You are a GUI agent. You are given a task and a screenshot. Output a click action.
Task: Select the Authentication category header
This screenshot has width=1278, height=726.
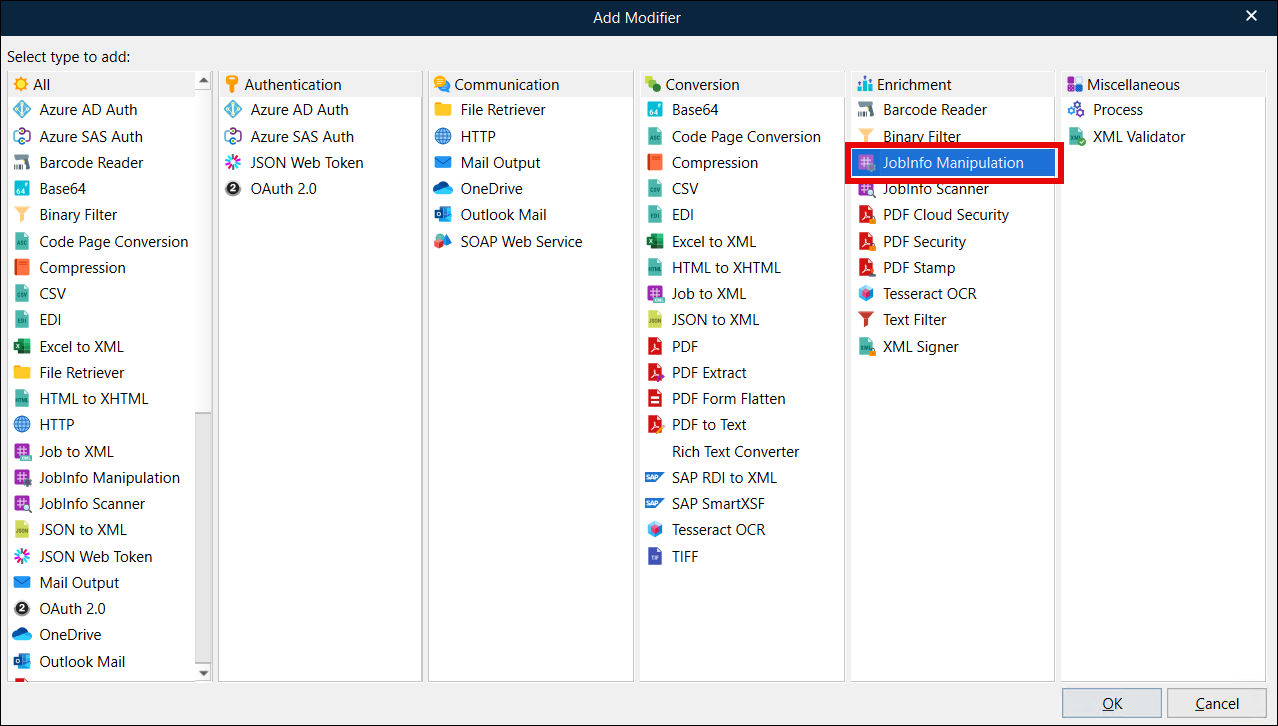320,84
